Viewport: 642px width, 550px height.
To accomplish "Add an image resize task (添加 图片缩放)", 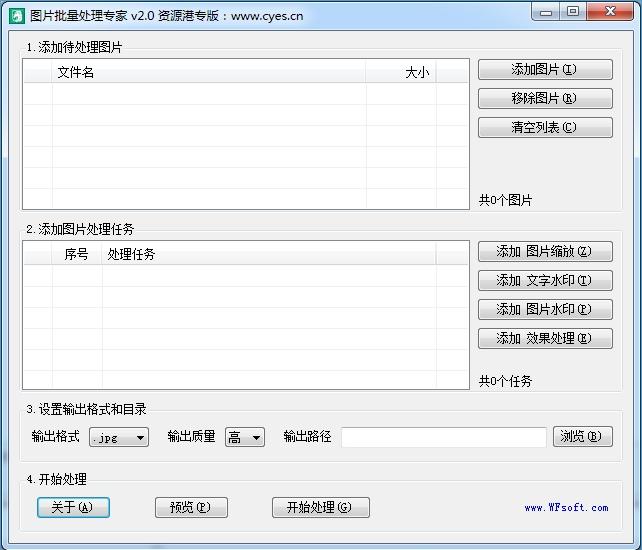I will click(545, 252).
